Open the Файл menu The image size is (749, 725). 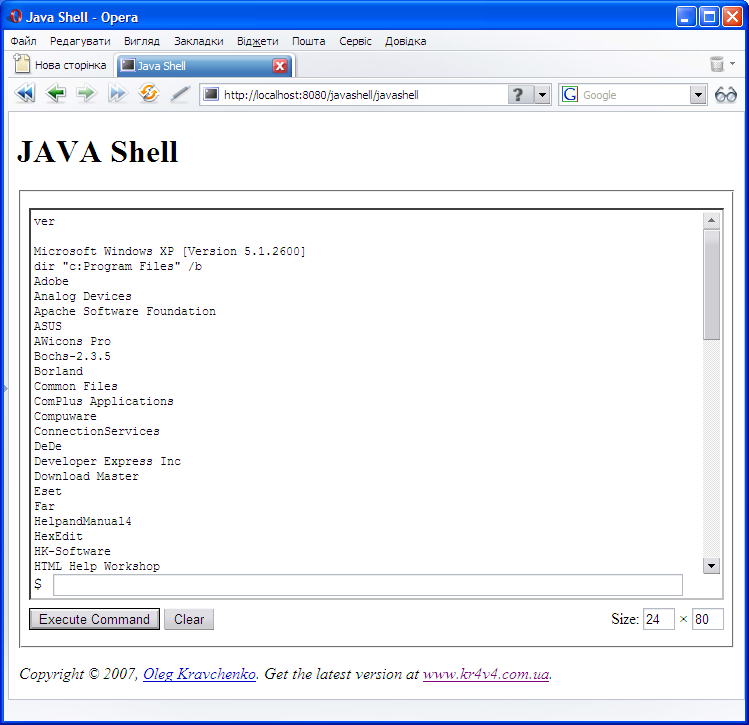click(x=23, y=41)
